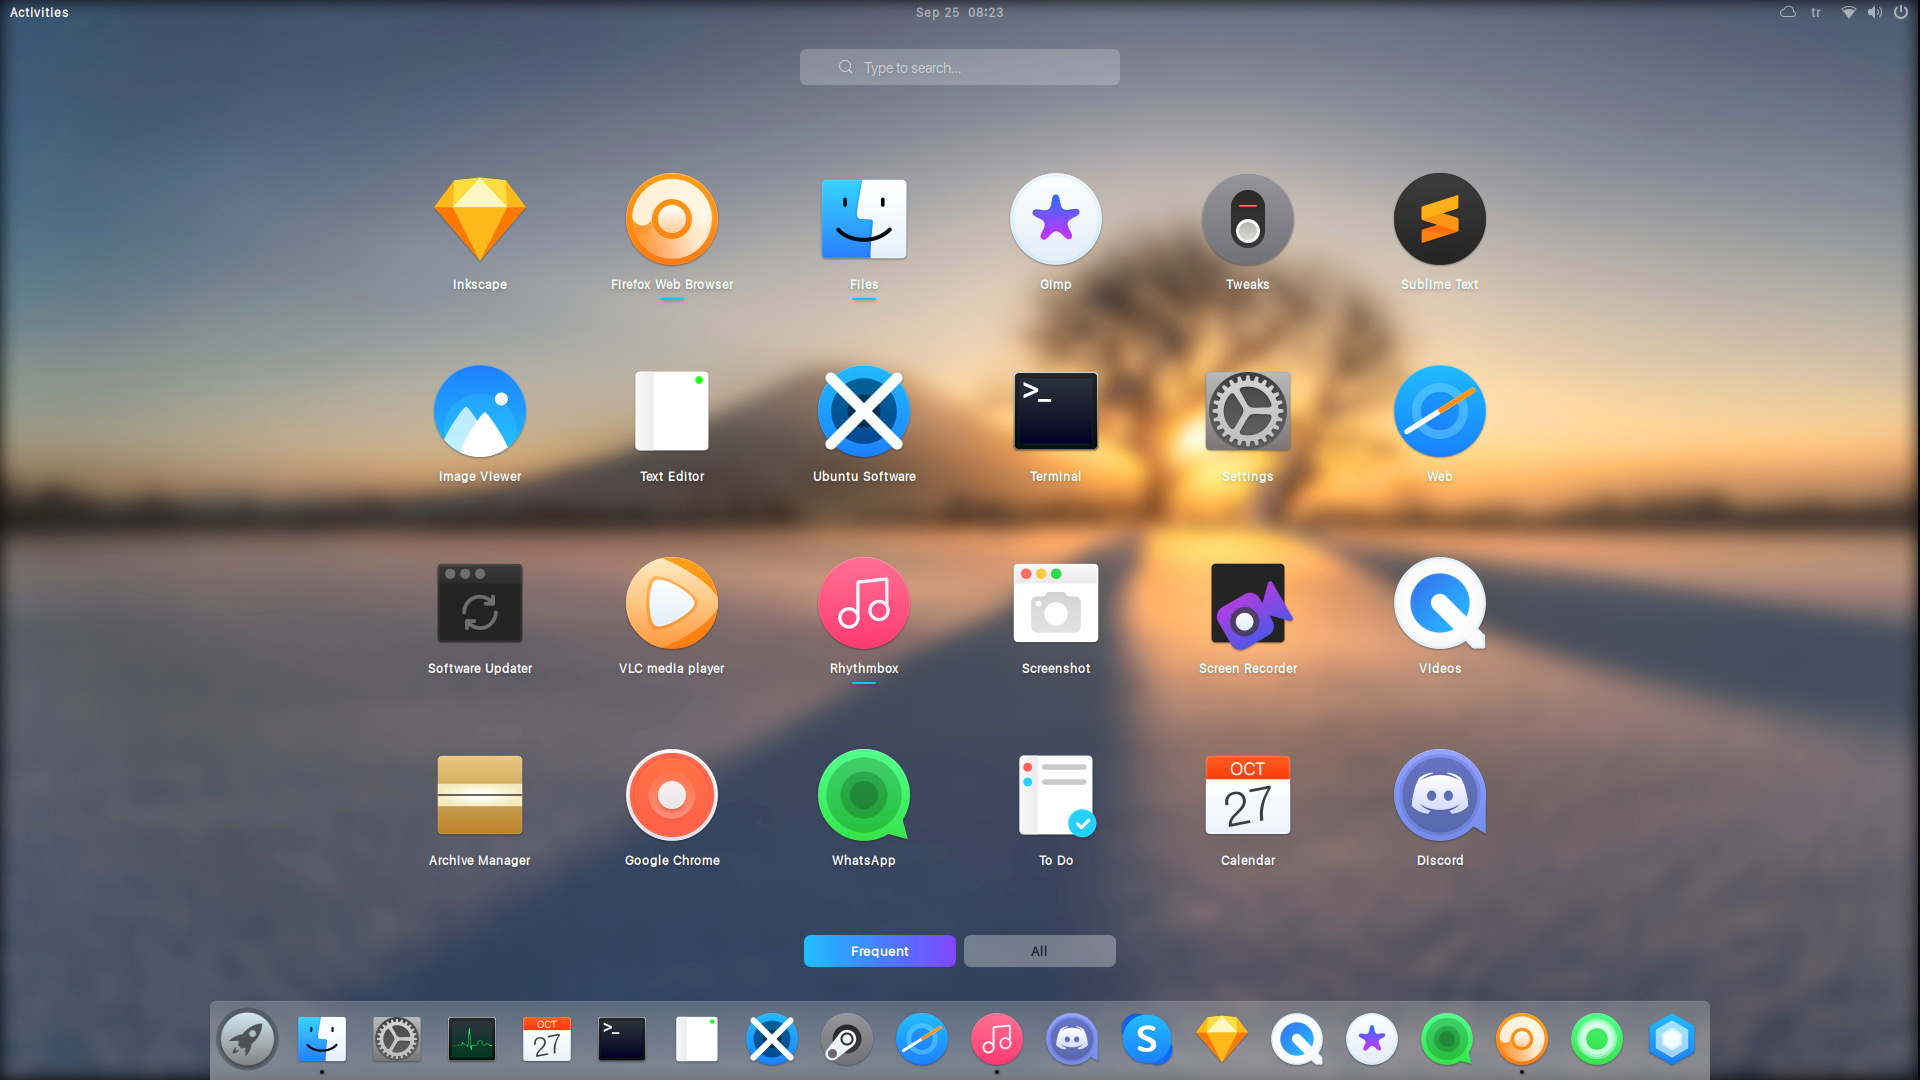Viewport: 1920px width, 1080px height.
Task: Open Inkscape diamond icon in dock
Action: pos(1222,1040)
